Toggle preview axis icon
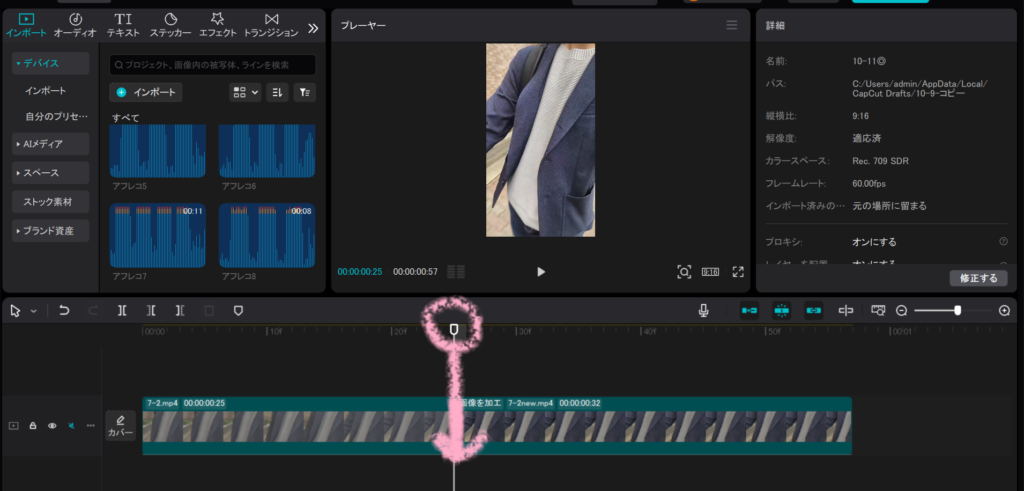 click(x=846, y=311)
